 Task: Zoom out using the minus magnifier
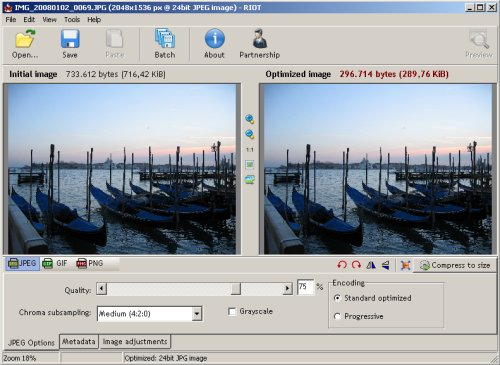[x=250, y=134]
